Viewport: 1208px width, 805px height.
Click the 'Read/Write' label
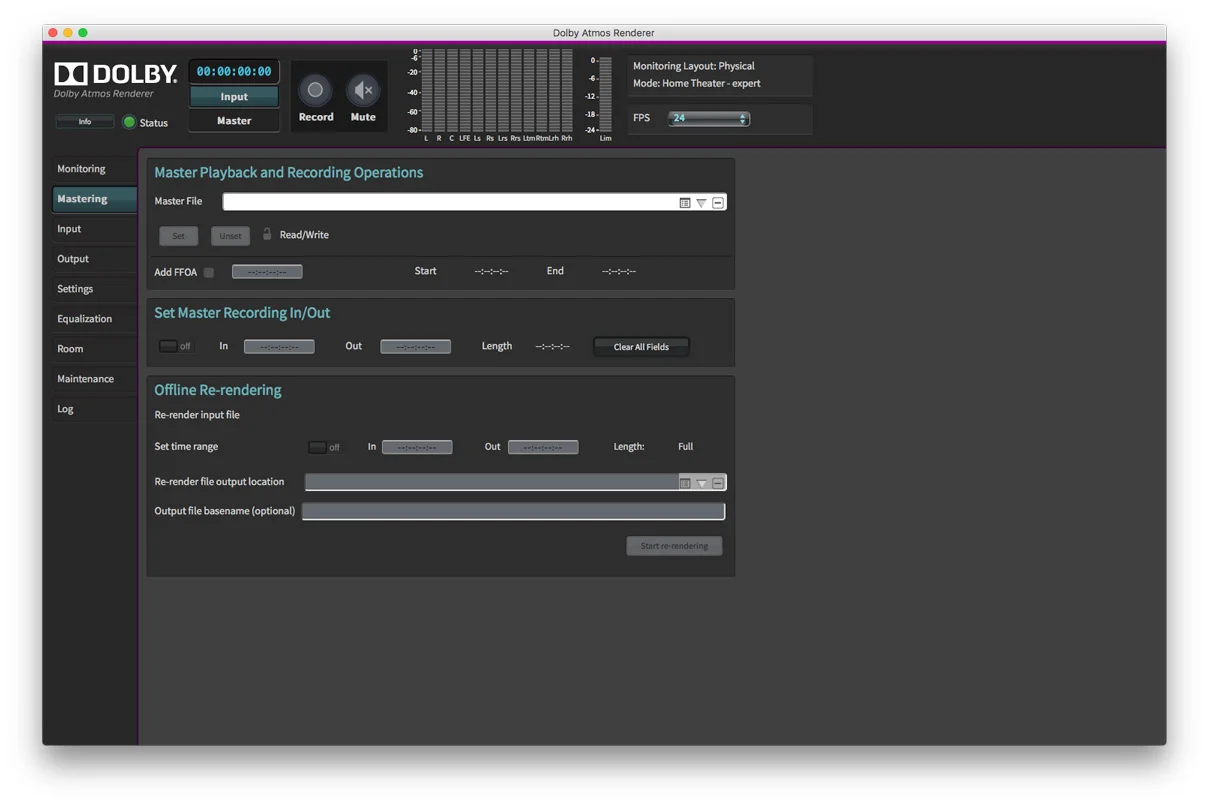tap(304, 235)
